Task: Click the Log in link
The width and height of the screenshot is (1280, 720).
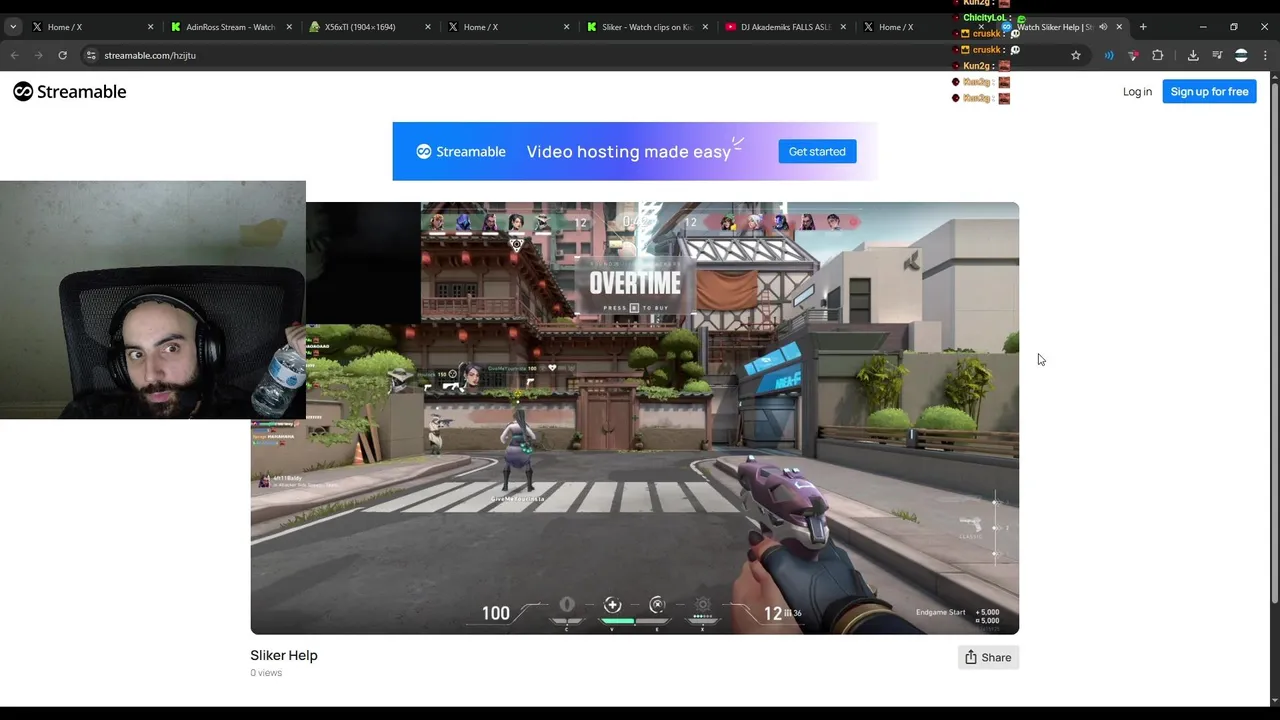Action: point(1137,92)
